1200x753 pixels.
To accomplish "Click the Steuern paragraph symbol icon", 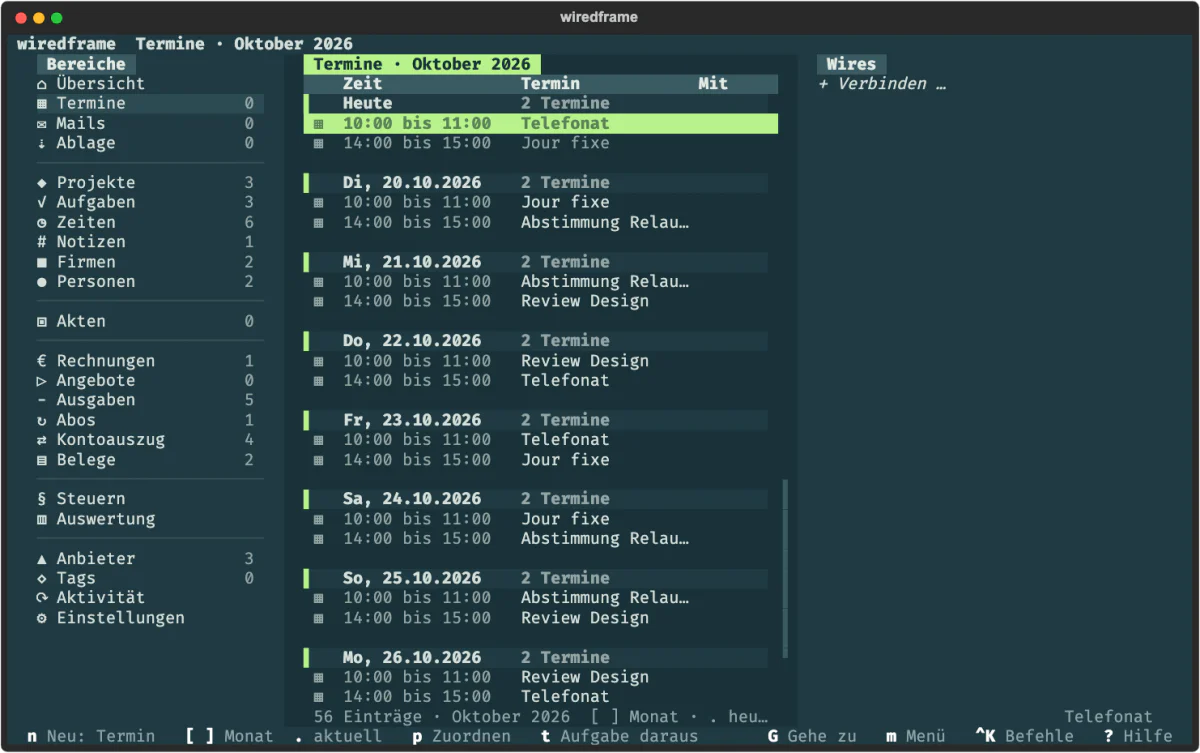I will coord(42,499).
